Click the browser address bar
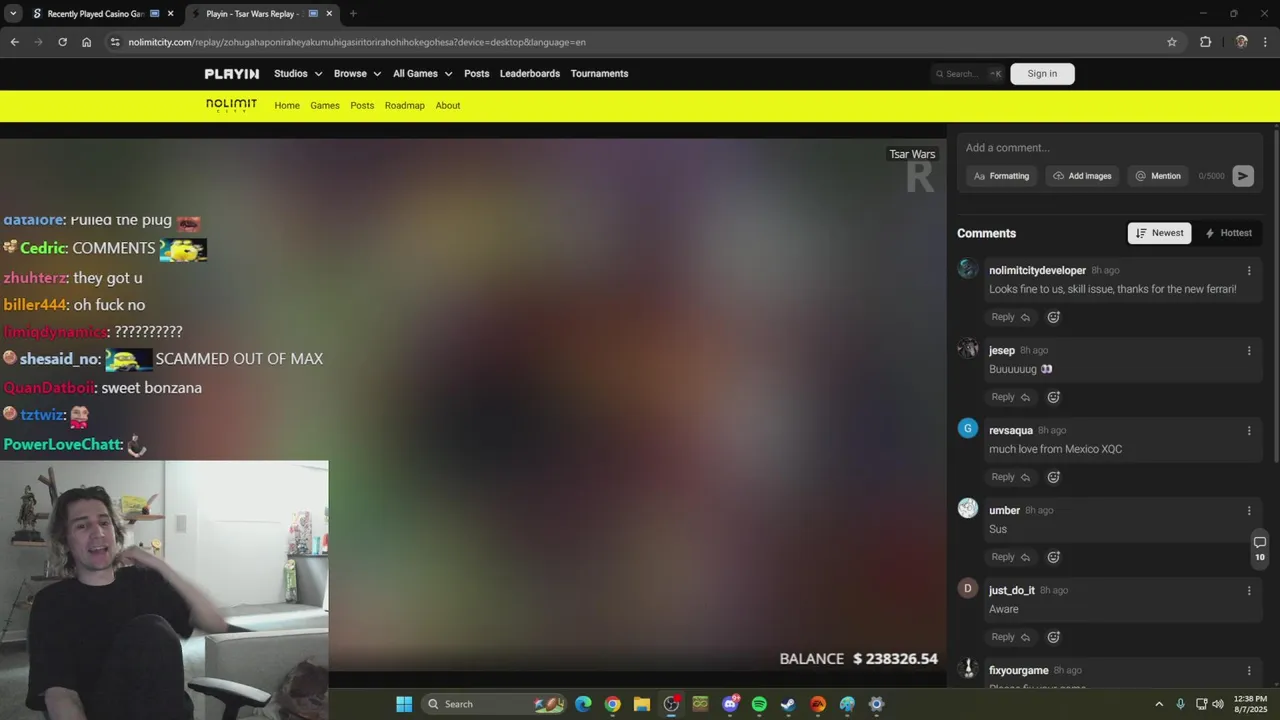 click(x=640, y=42)
